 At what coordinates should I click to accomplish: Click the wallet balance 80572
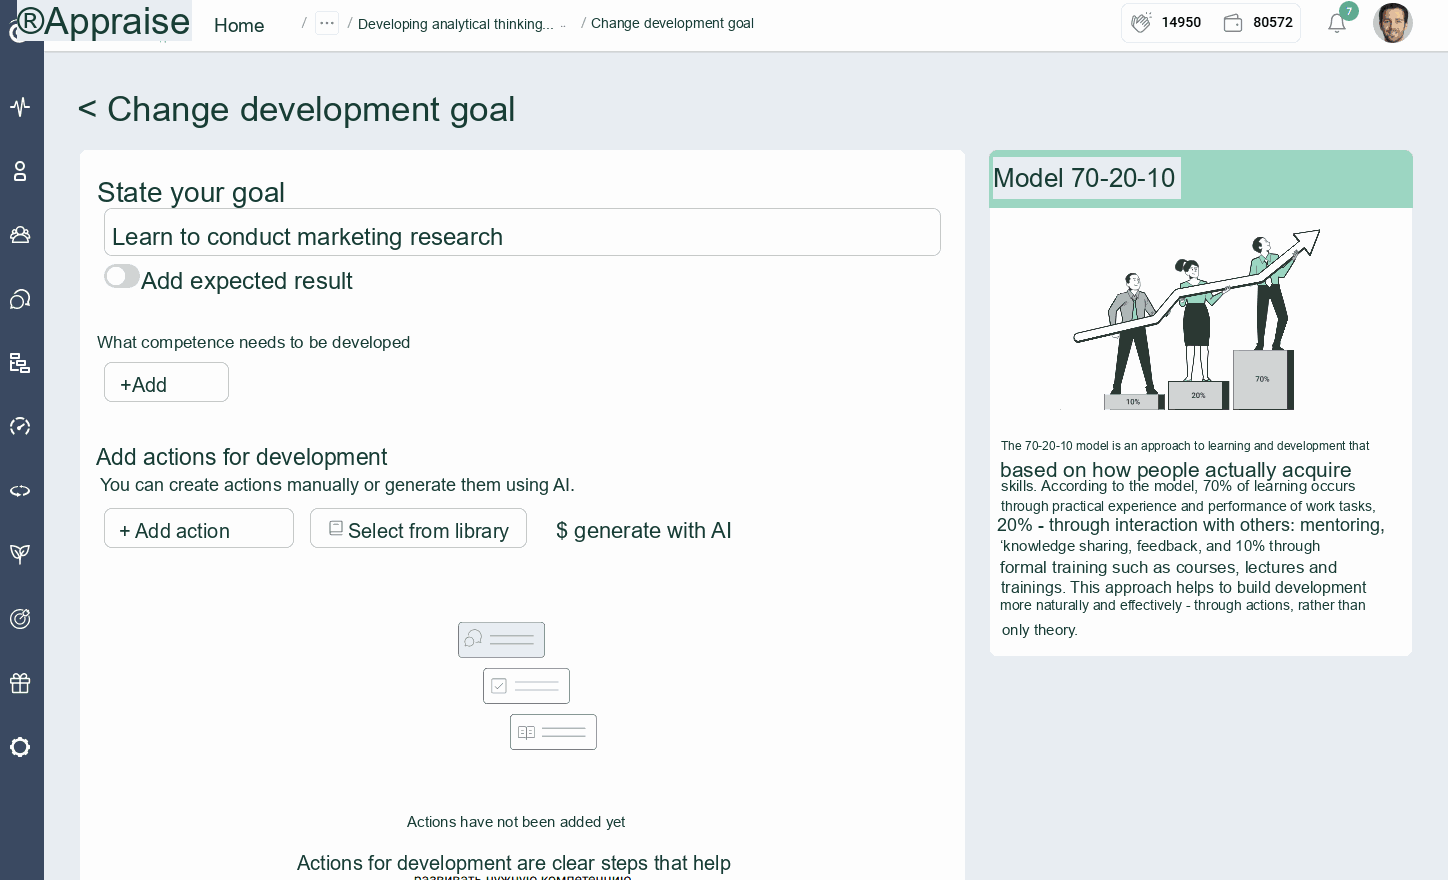pyautogui.click(x=1258, y=22)
